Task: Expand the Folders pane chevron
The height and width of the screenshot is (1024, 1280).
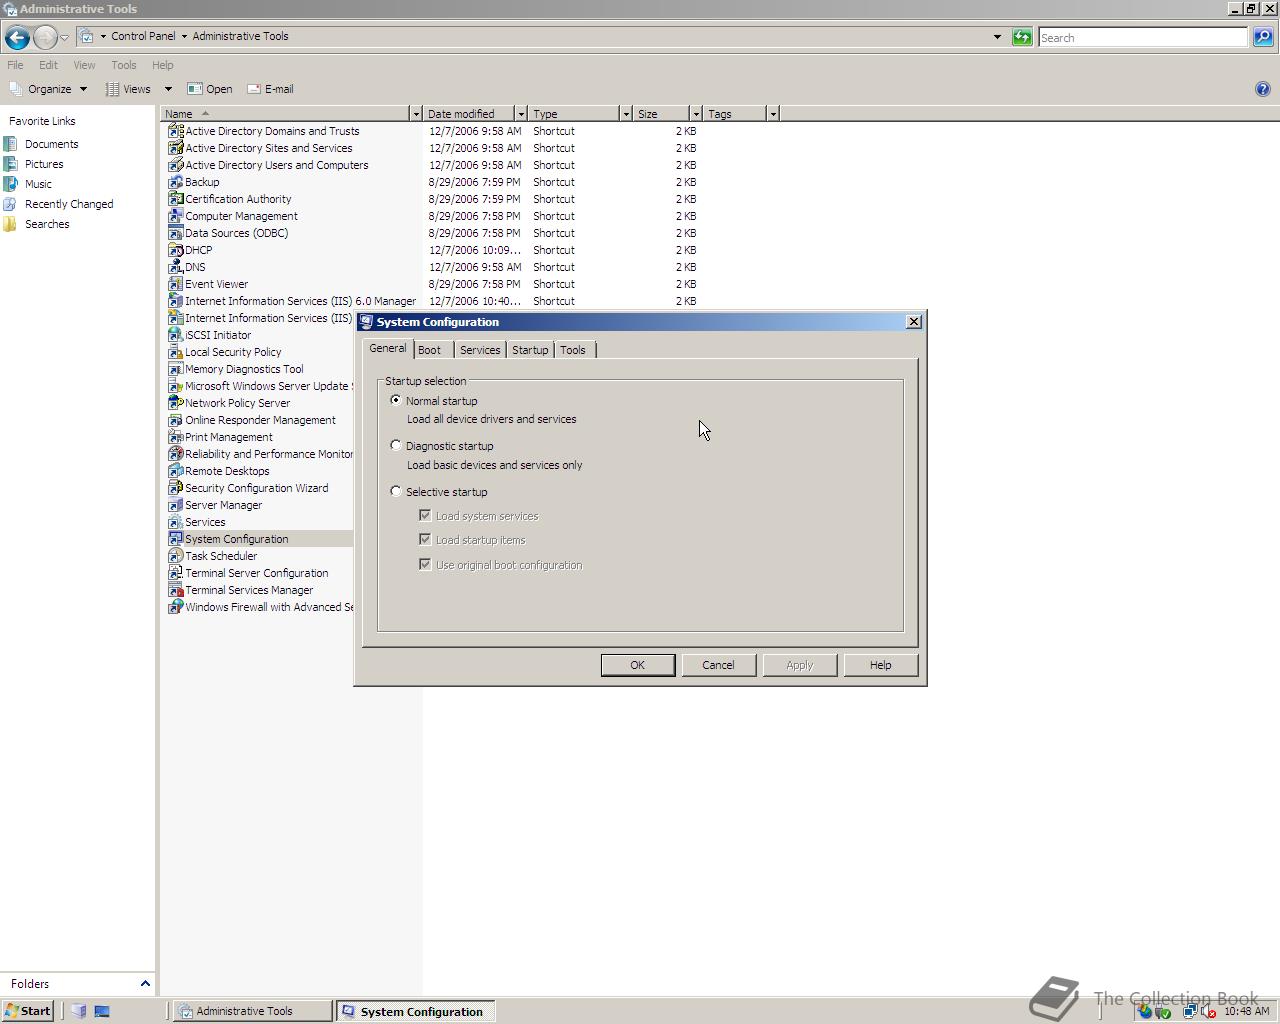Action: click(145, 984)
